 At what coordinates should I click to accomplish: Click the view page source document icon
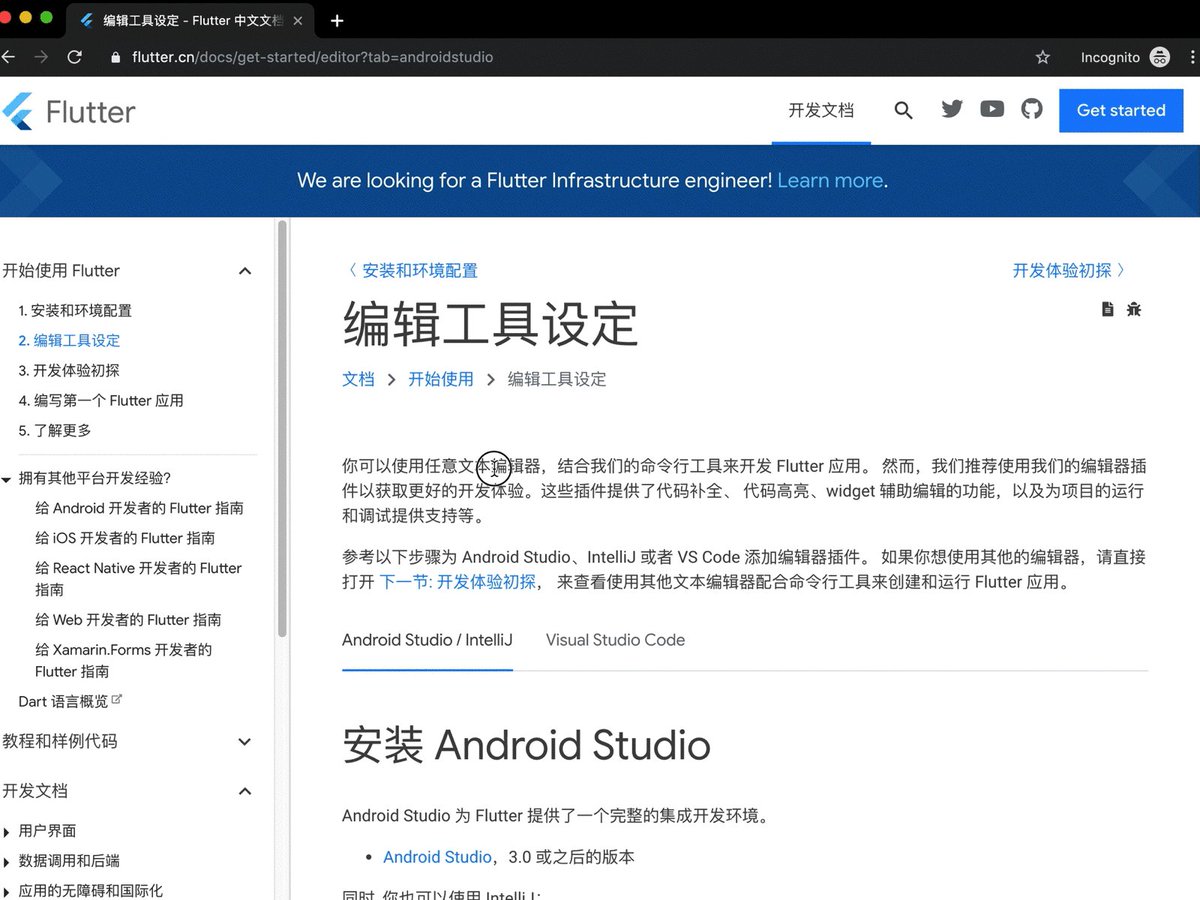click(1107, 309)
